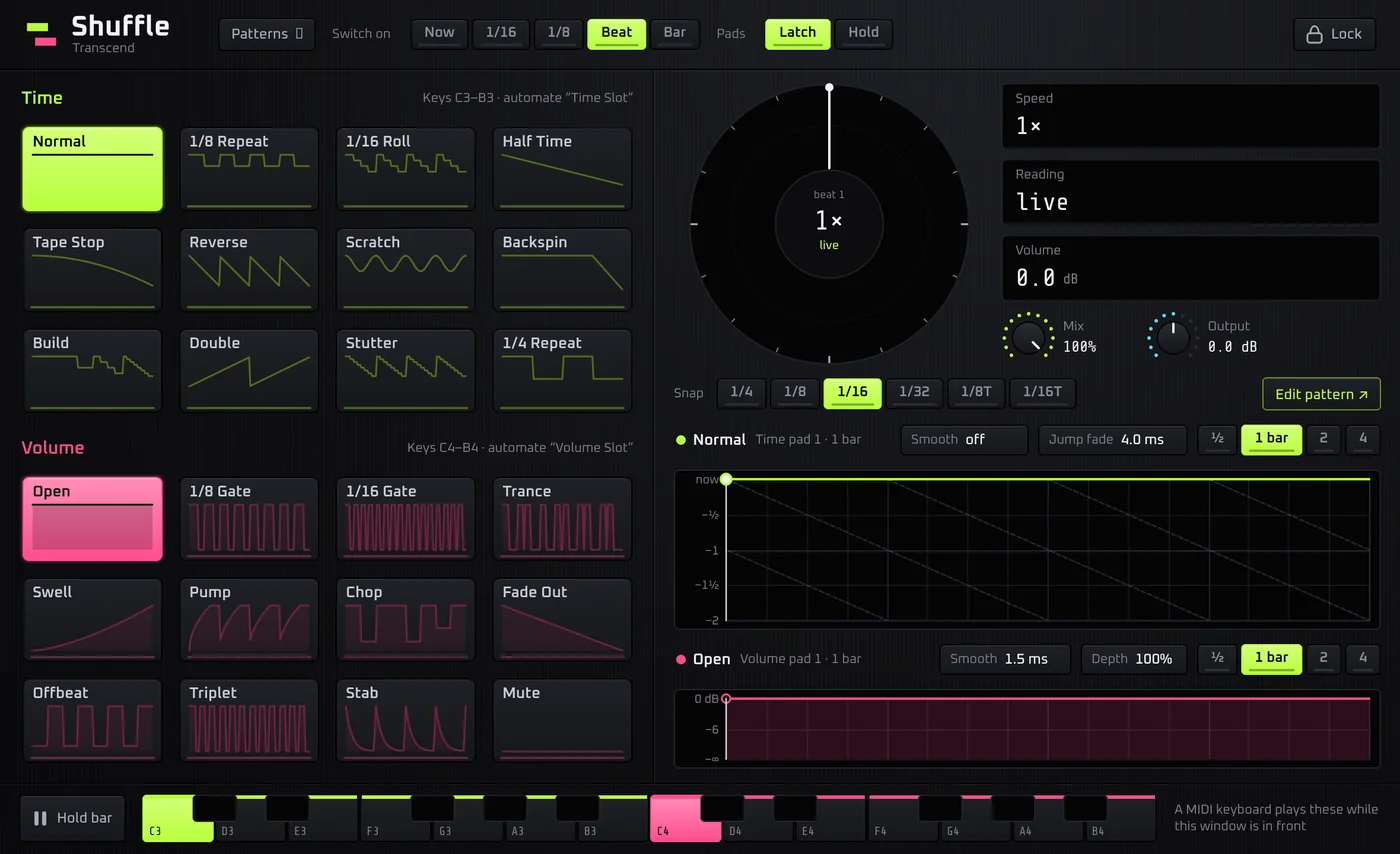Activate the Fade Out volume pad
The image size is (1400, 854).
562,620
